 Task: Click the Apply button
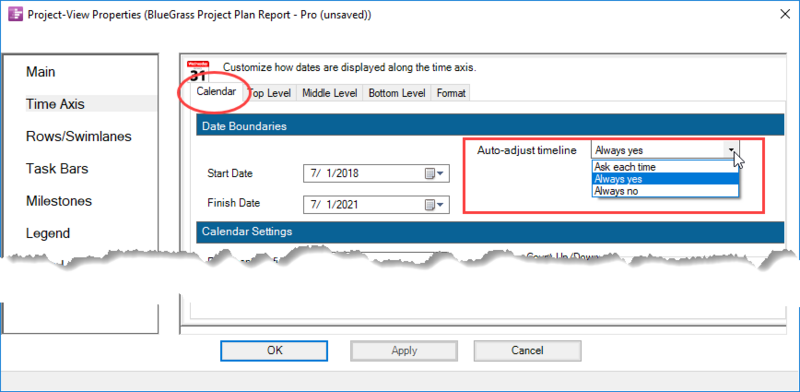404,350
